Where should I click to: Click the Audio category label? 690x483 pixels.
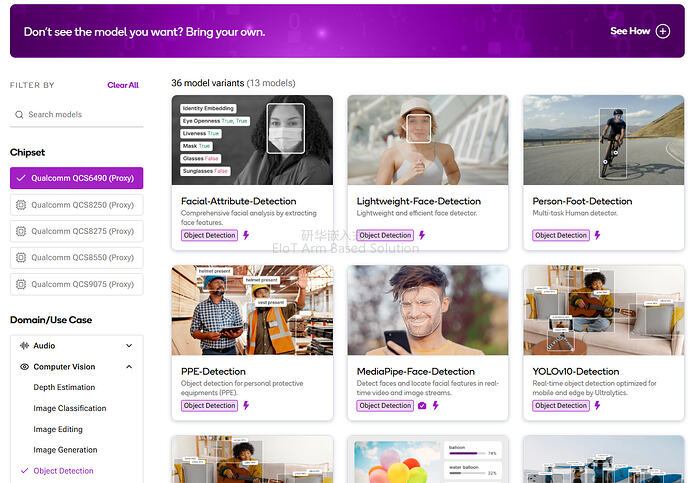tap(44, 346)
